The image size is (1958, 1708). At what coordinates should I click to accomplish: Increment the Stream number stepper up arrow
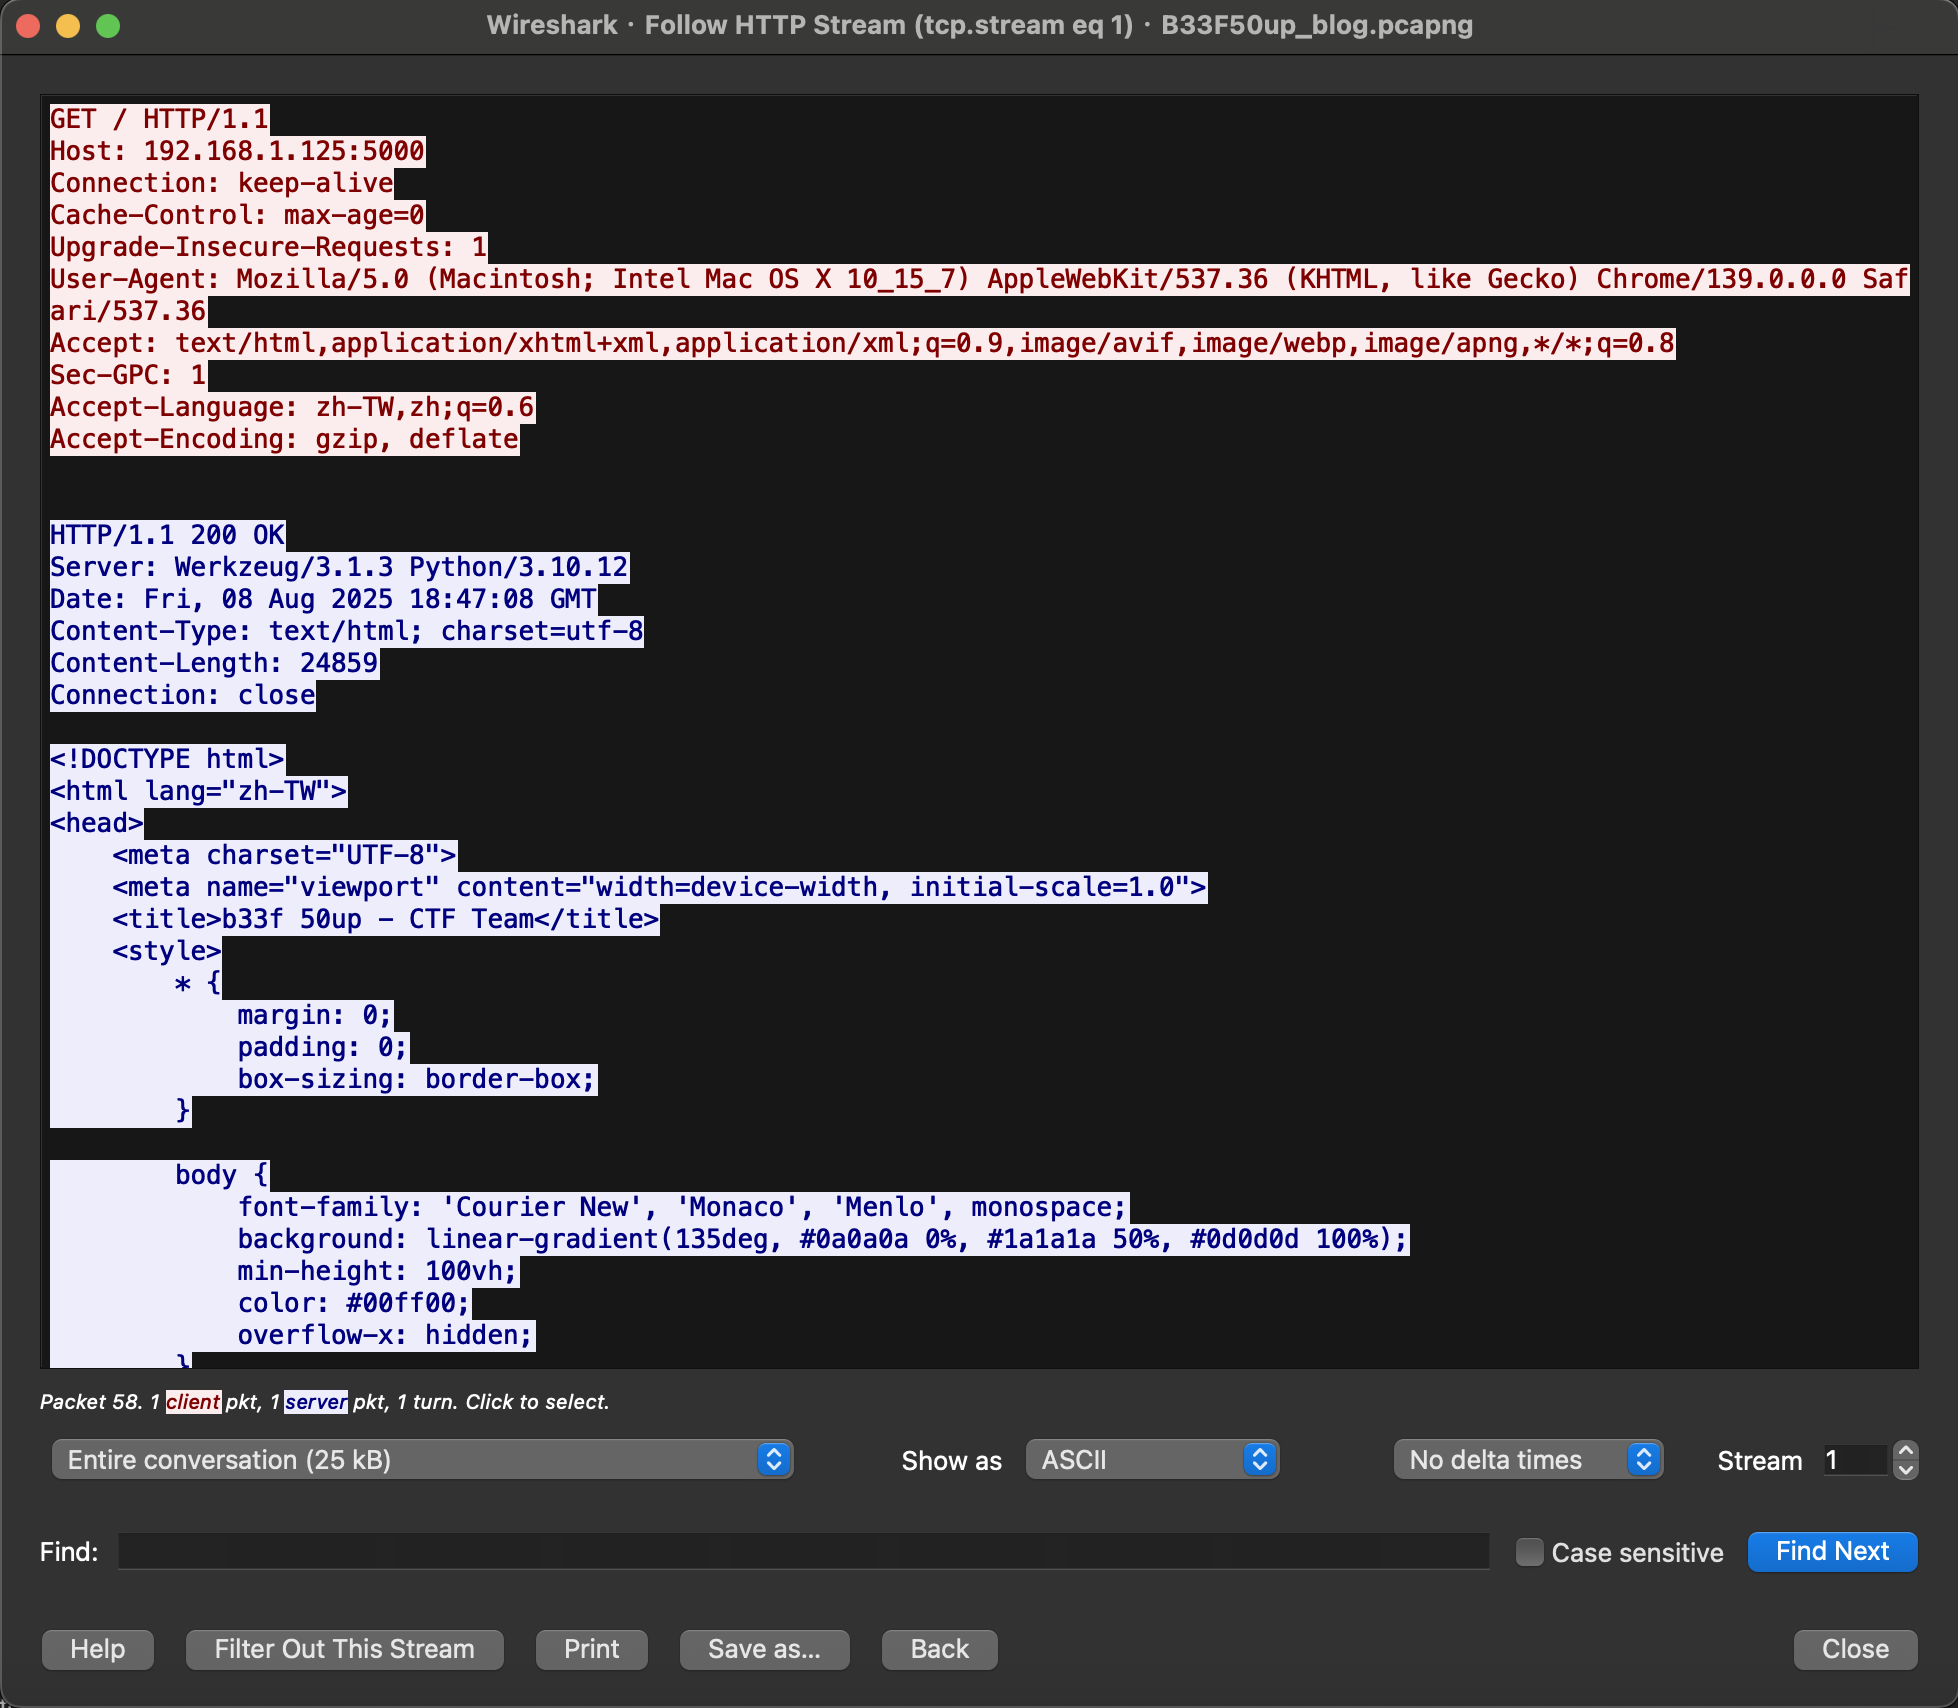[1906, 1450]
